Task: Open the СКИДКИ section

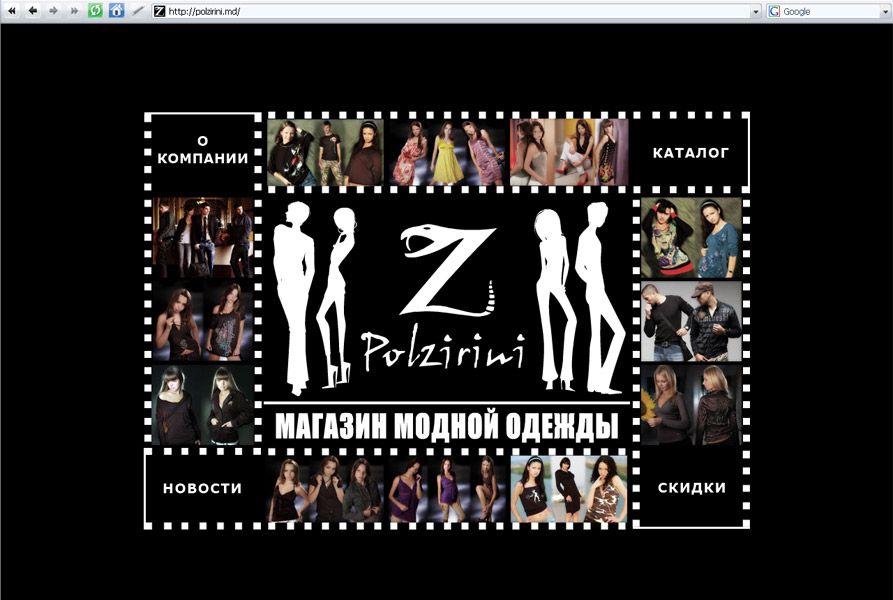Action: click(x=691, y=487)
